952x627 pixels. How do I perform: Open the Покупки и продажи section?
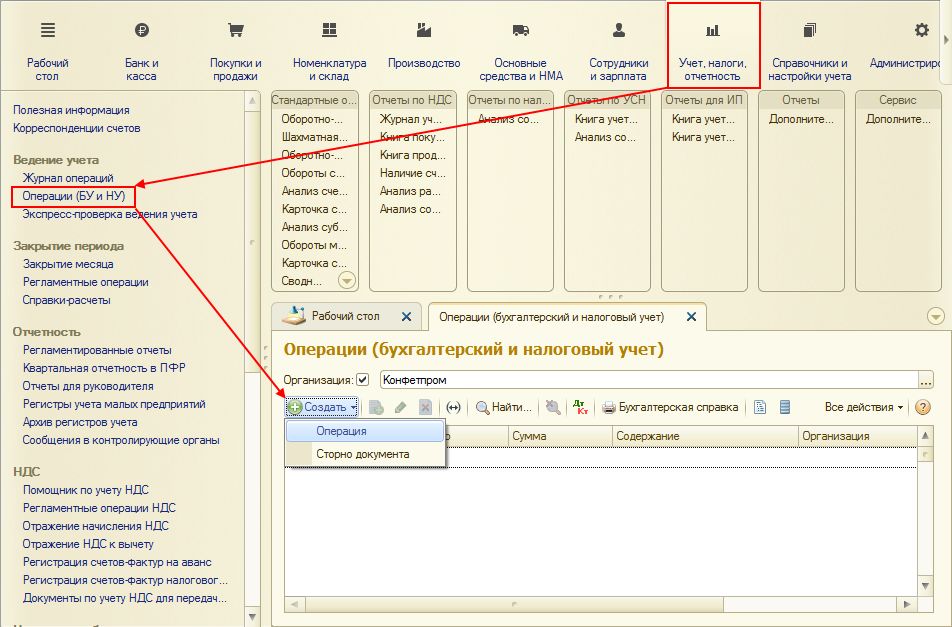coord(236,51)
